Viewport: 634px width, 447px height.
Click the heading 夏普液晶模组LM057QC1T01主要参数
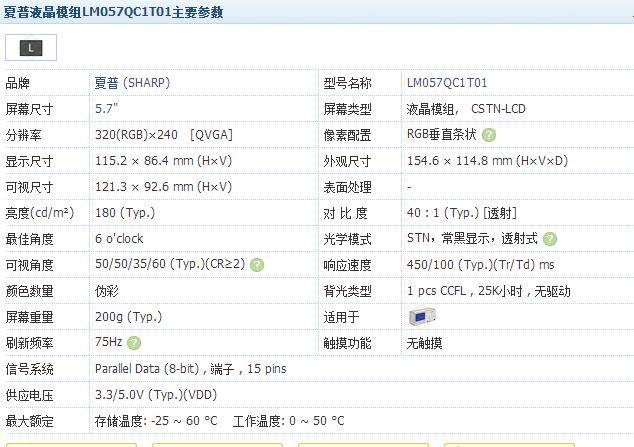113,12
